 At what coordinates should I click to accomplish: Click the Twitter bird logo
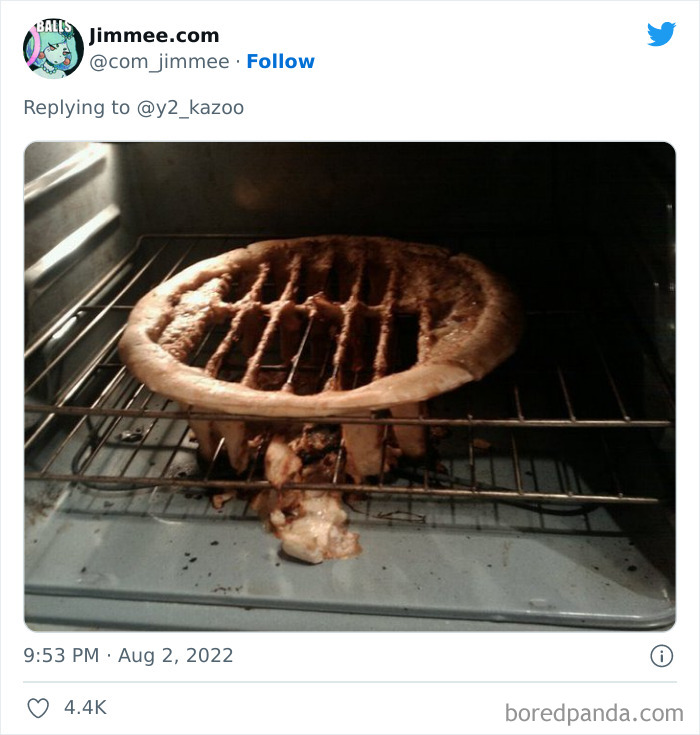661,35
